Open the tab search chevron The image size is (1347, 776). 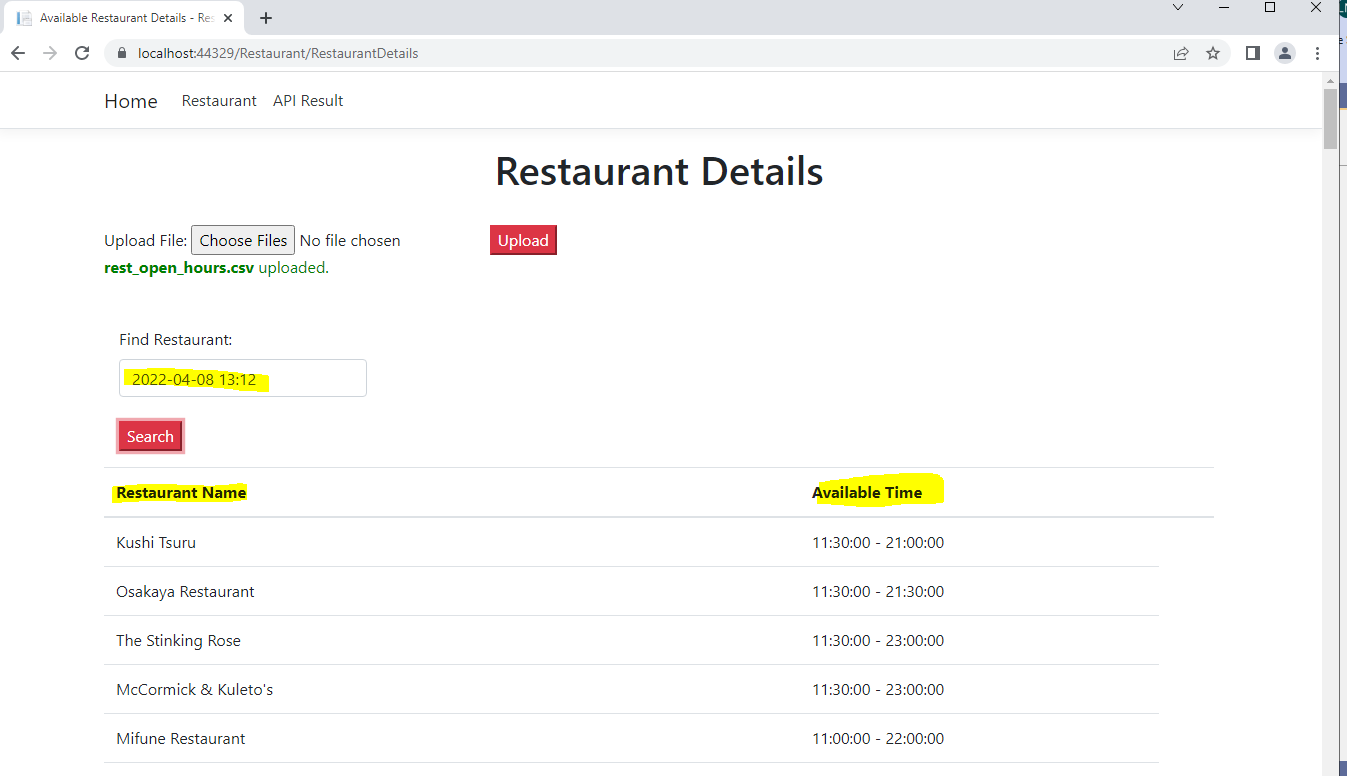[x=1178, y=7]
